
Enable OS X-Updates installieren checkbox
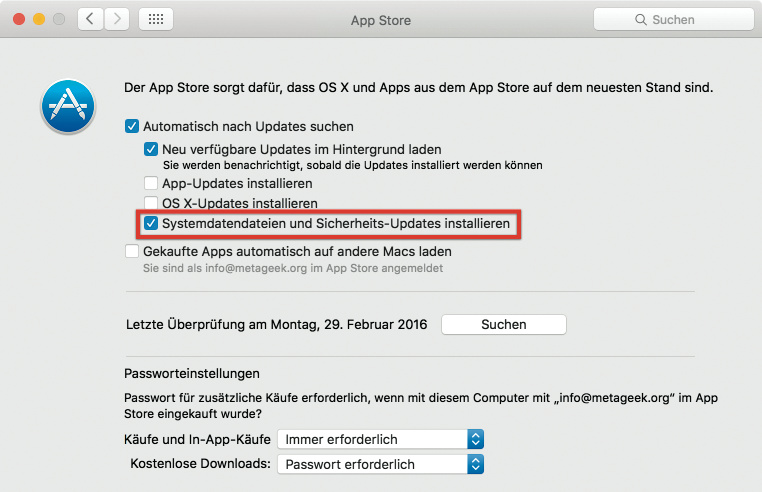(x=151, y=204)
